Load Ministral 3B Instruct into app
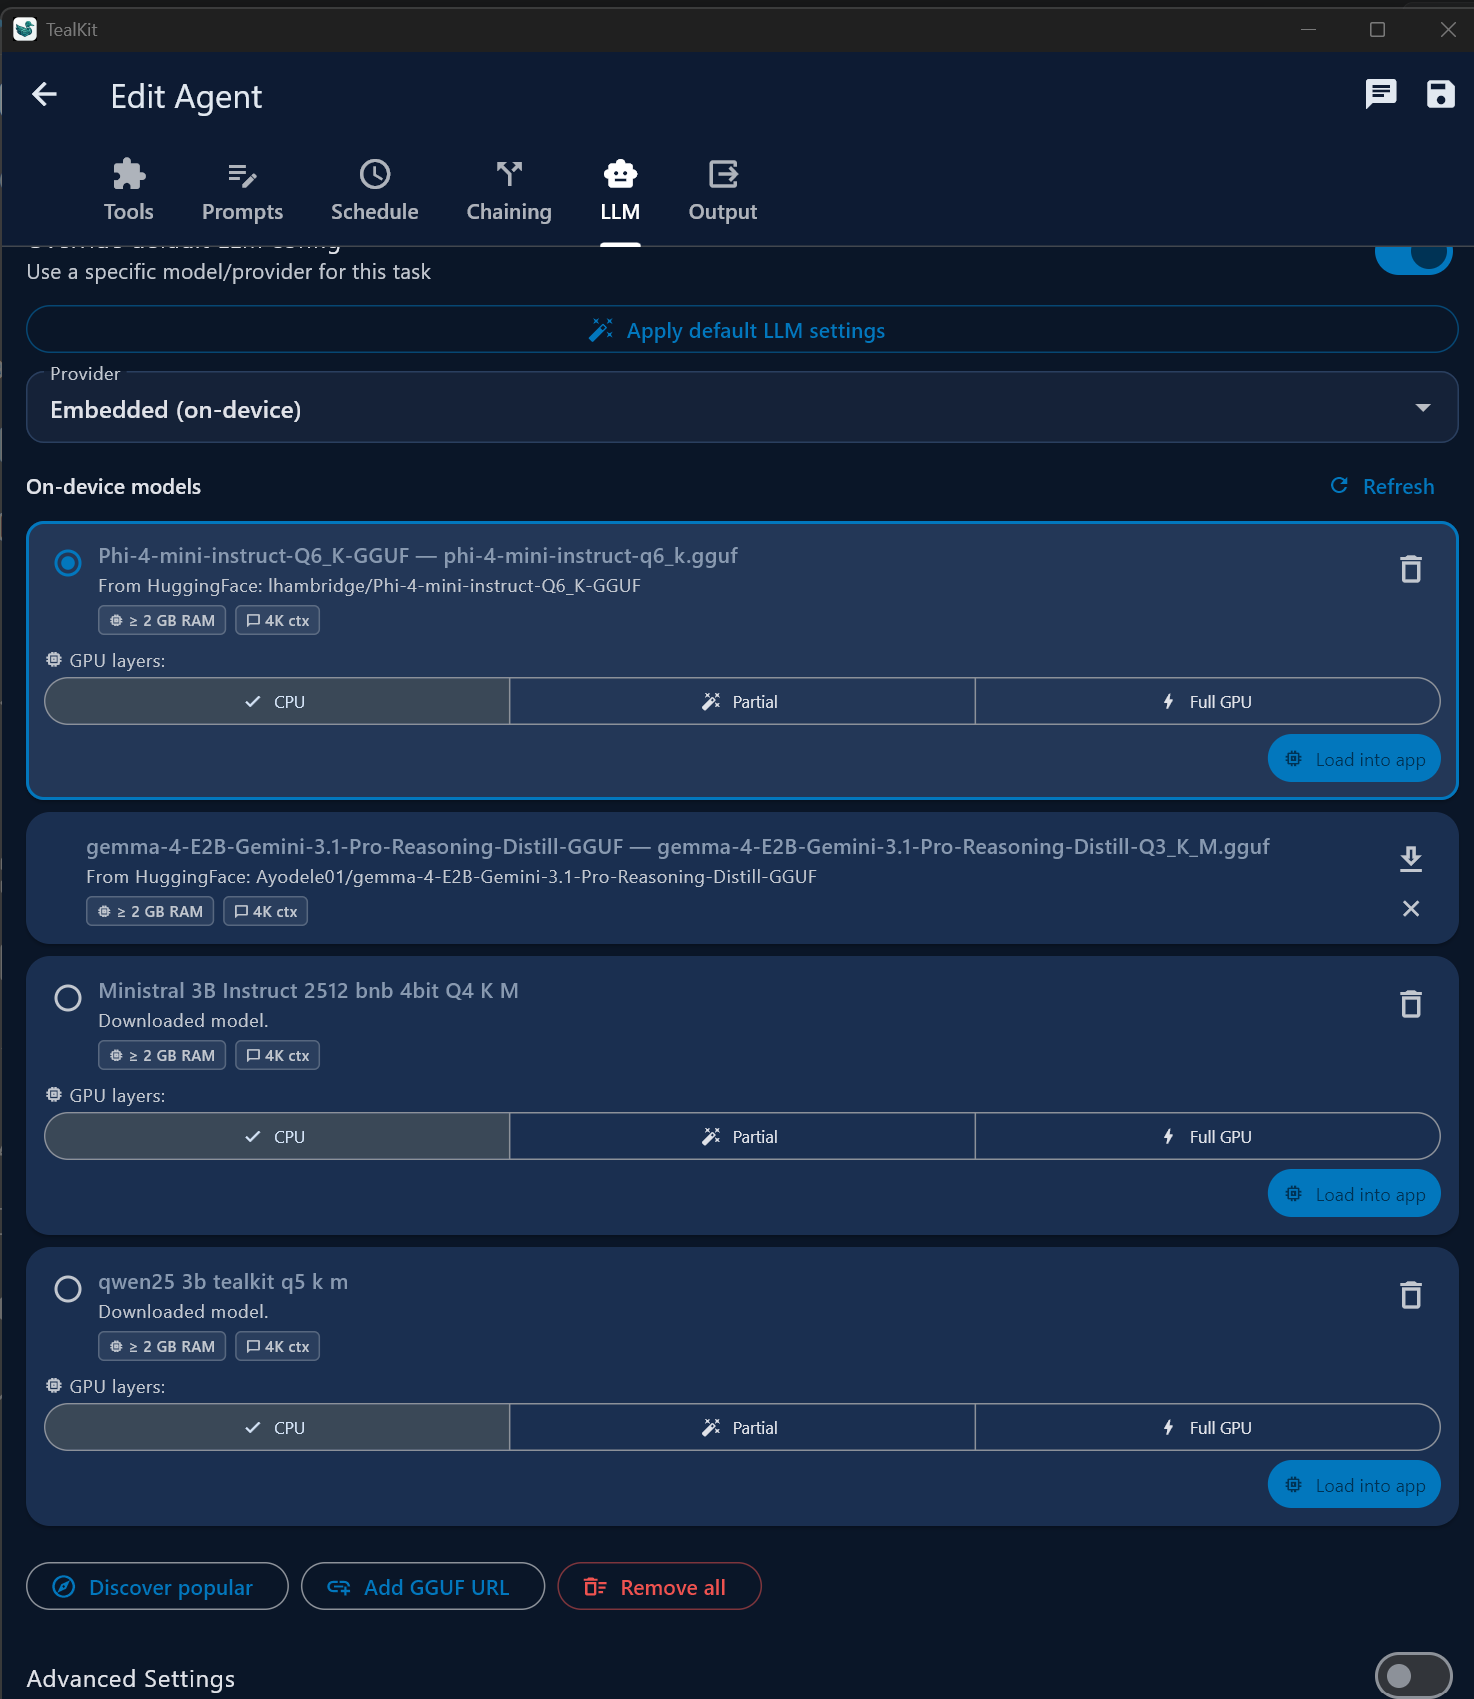 coord(1354,1194)
